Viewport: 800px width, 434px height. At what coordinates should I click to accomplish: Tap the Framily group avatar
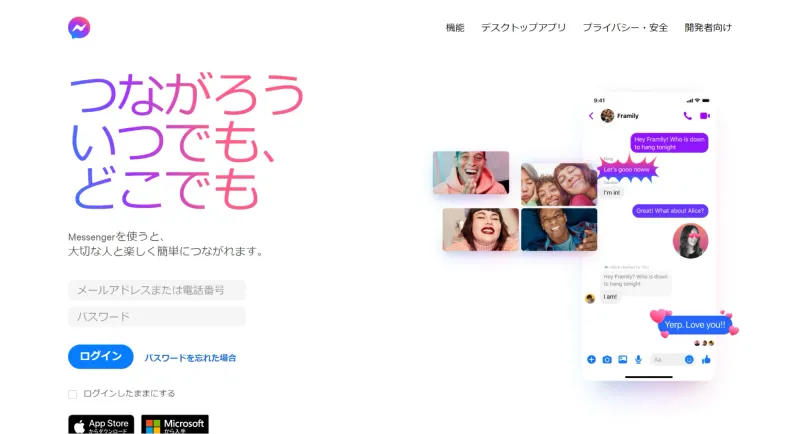pyautogui.click(x=607, y=116)
